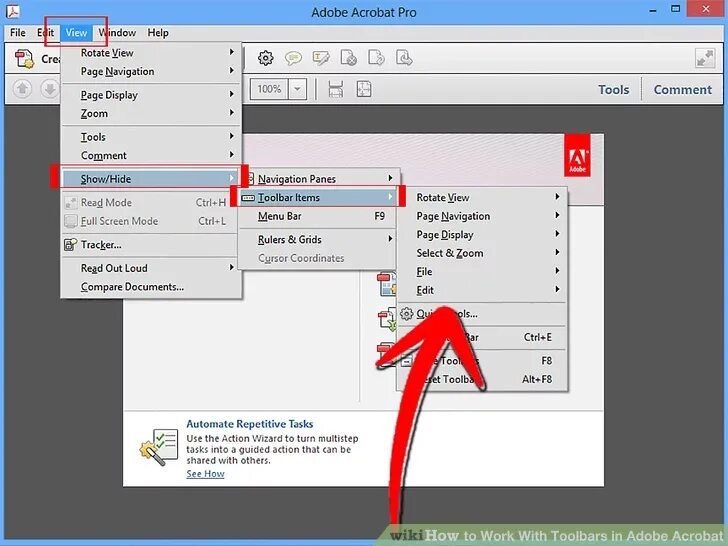Screen dimensions: 728x546
Task: Click the 100% zoom value field
Action: tap(269, 89)
